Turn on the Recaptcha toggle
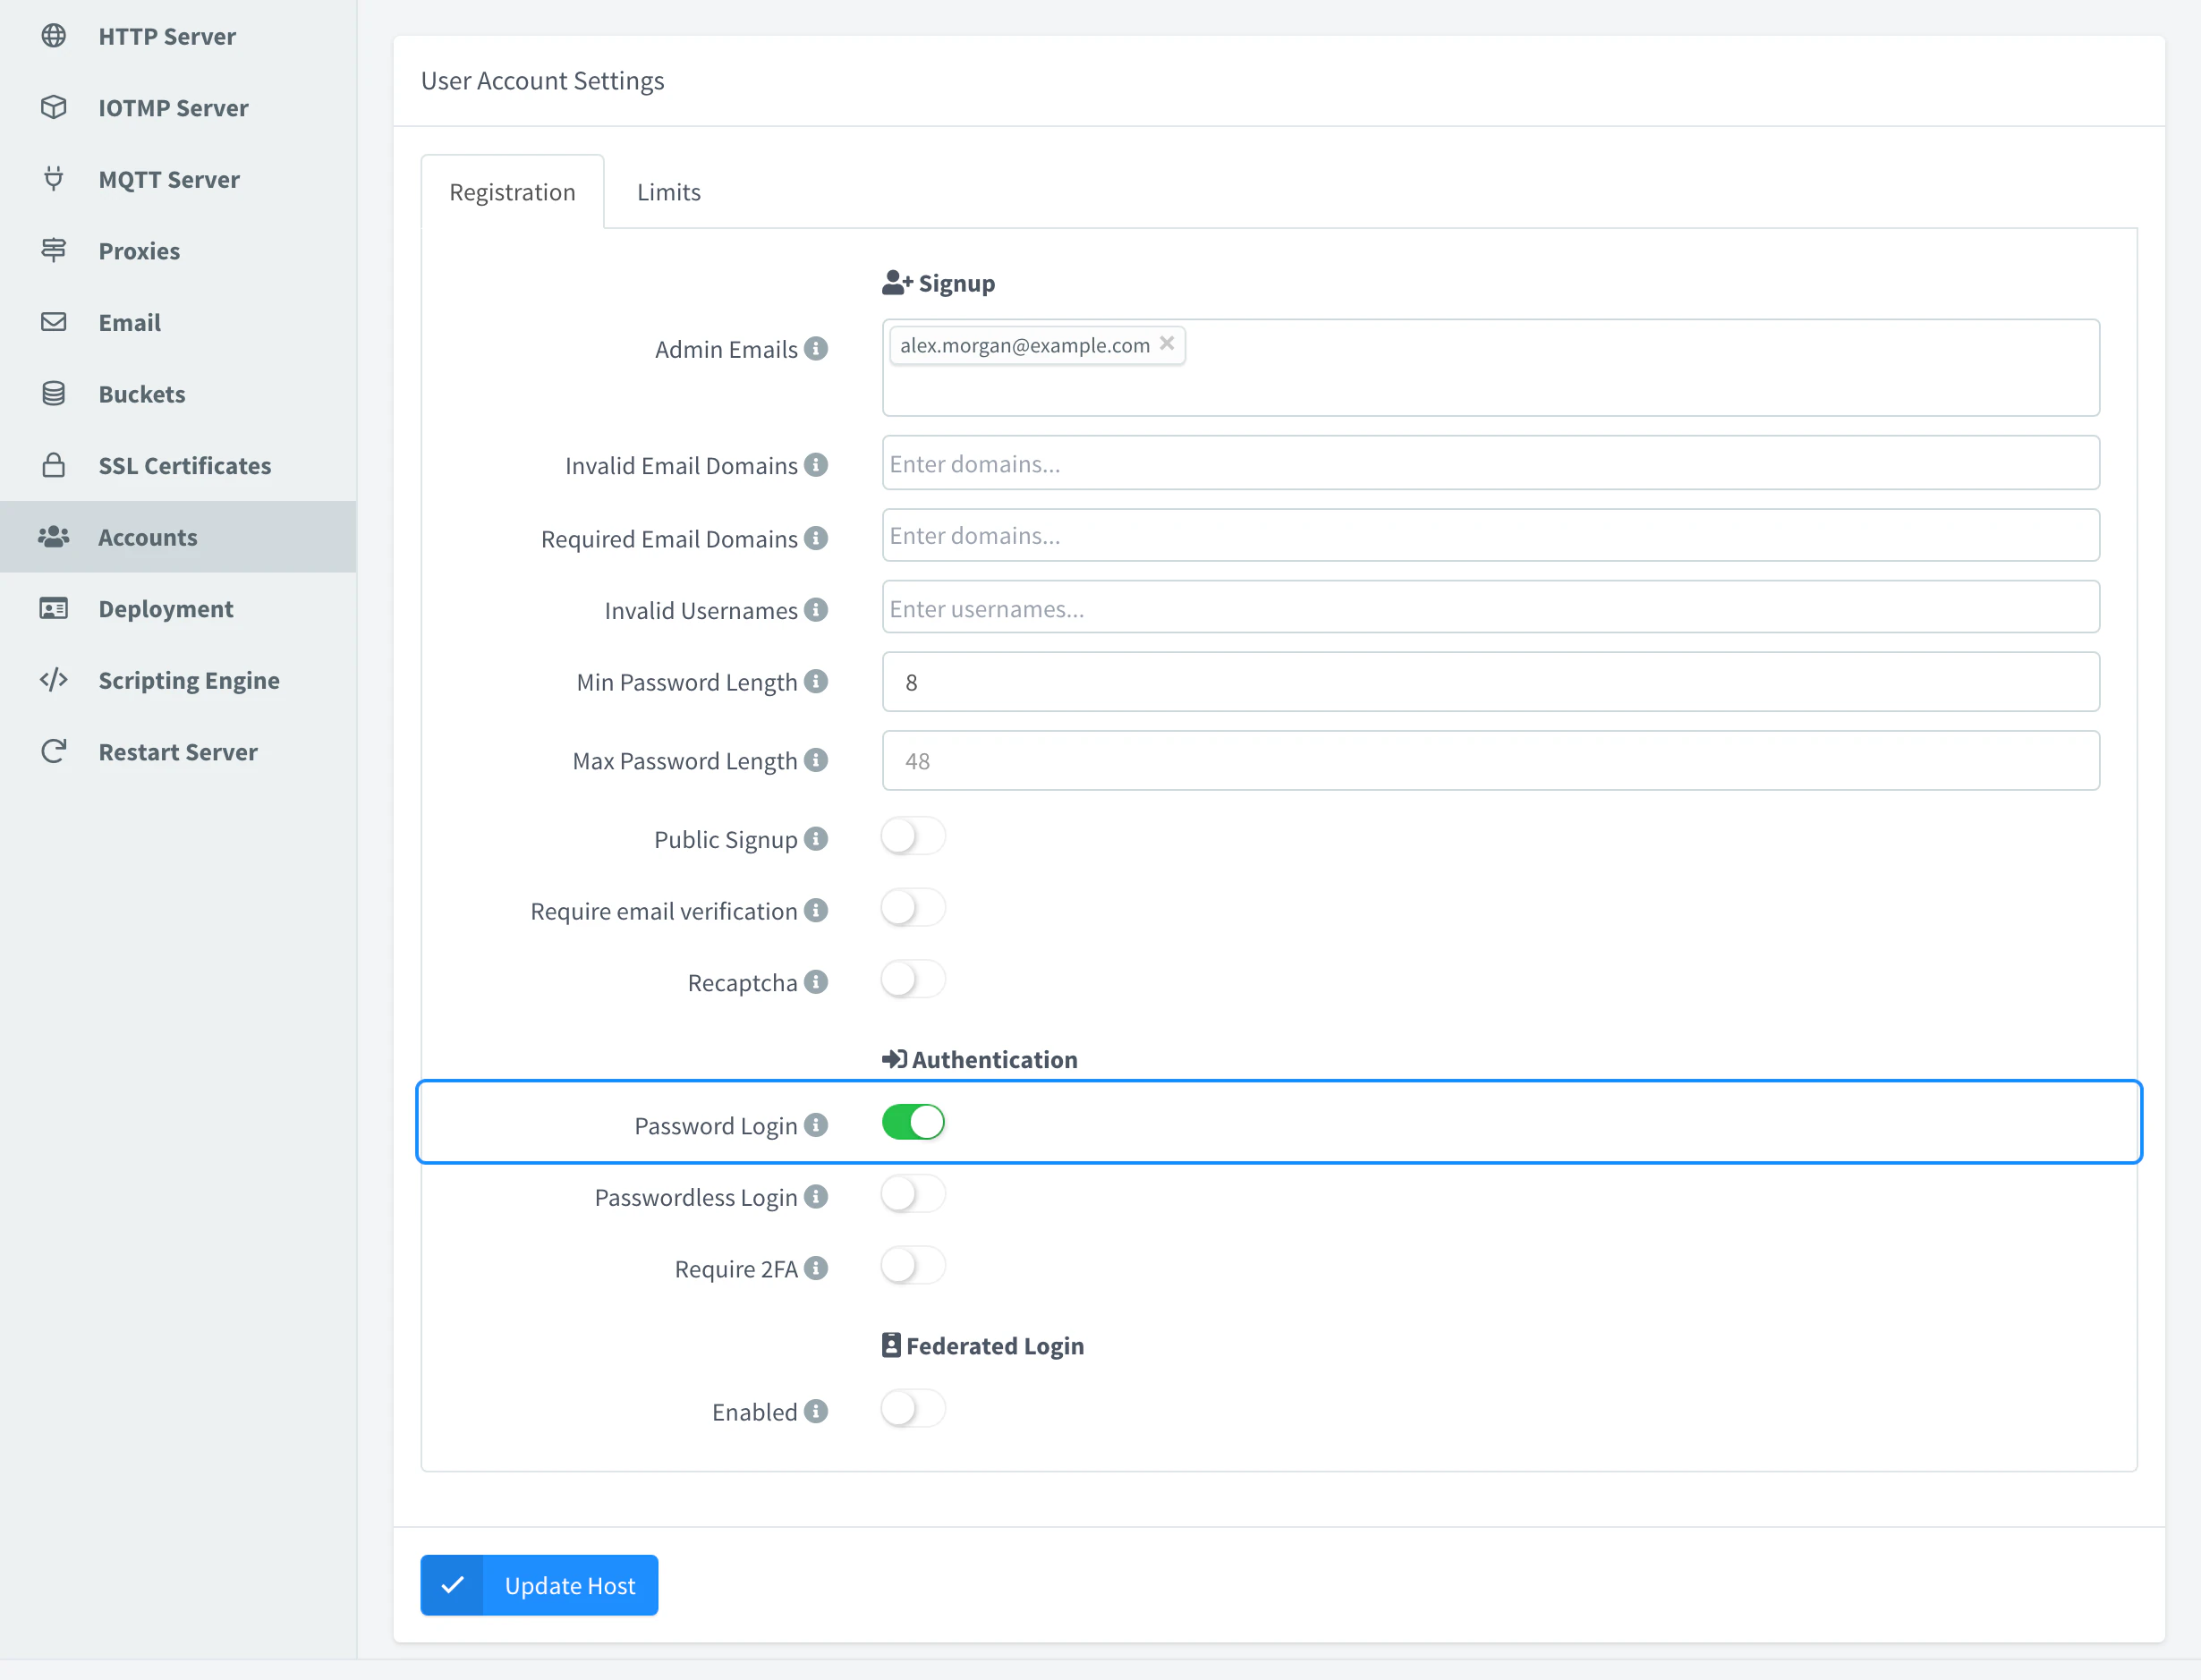 (x=913, y=979)
